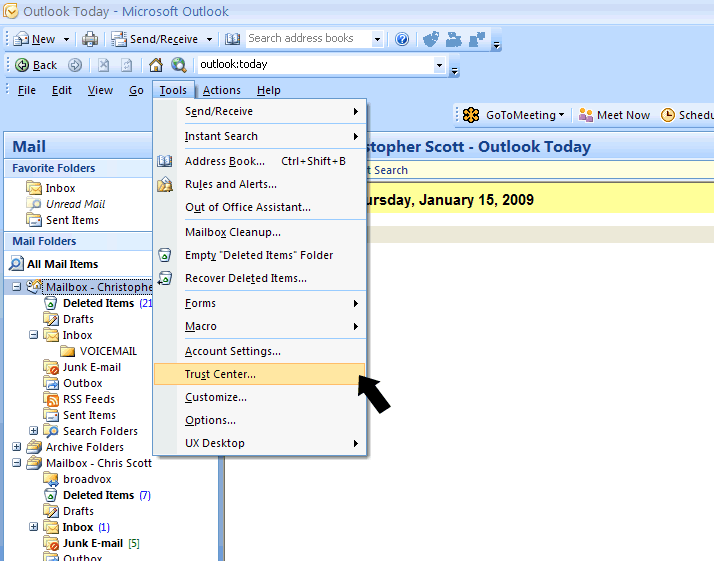Click the blue Help question mark icon
Image resolution: width=714 pixels, height=561 pixels.
(x=402, y=39)
